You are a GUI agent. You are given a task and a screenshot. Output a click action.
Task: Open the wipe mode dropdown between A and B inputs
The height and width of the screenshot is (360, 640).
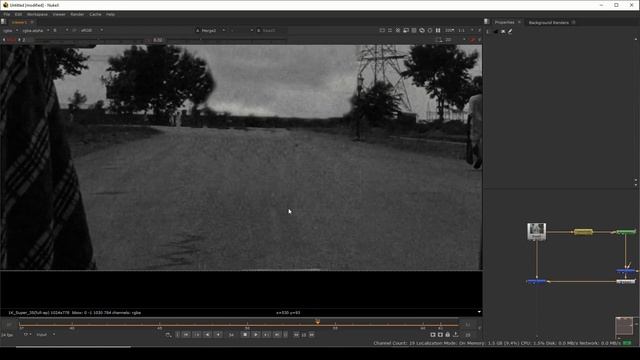[x=241, y=31]
